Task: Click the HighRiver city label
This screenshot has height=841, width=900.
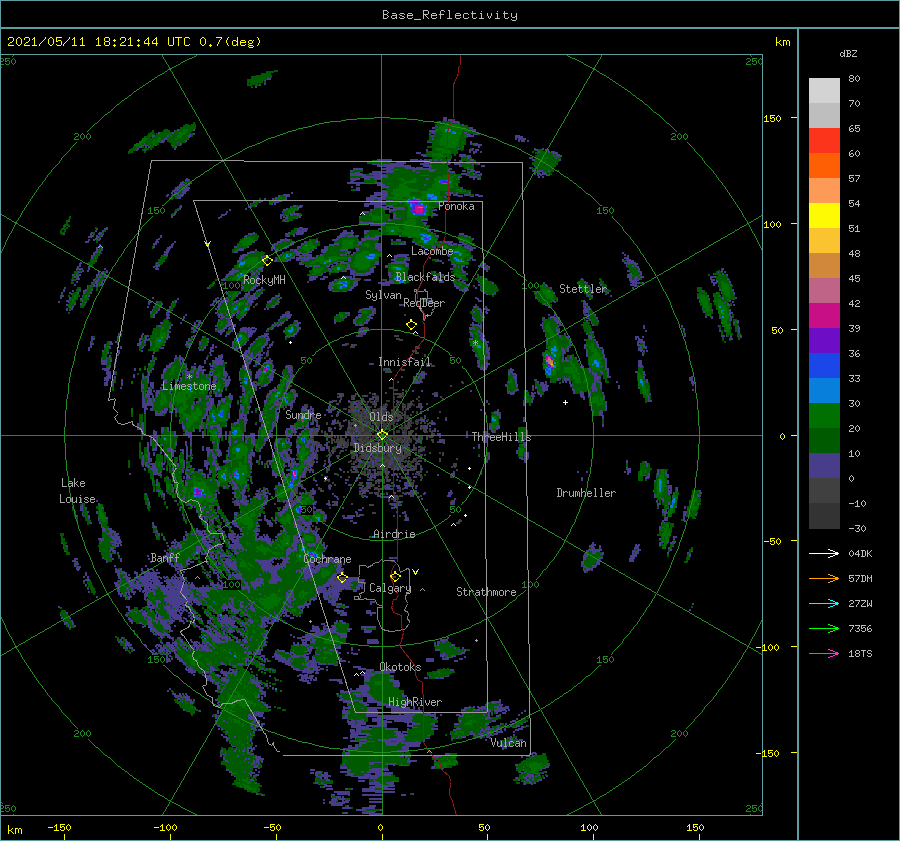Action: tap(415, 702)
